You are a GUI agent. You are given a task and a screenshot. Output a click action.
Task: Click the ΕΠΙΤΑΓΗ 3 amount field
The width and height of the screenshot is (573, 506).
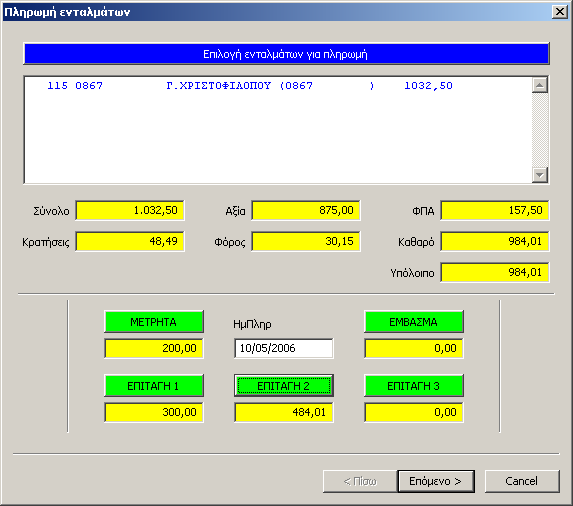[x=414, y=412]
